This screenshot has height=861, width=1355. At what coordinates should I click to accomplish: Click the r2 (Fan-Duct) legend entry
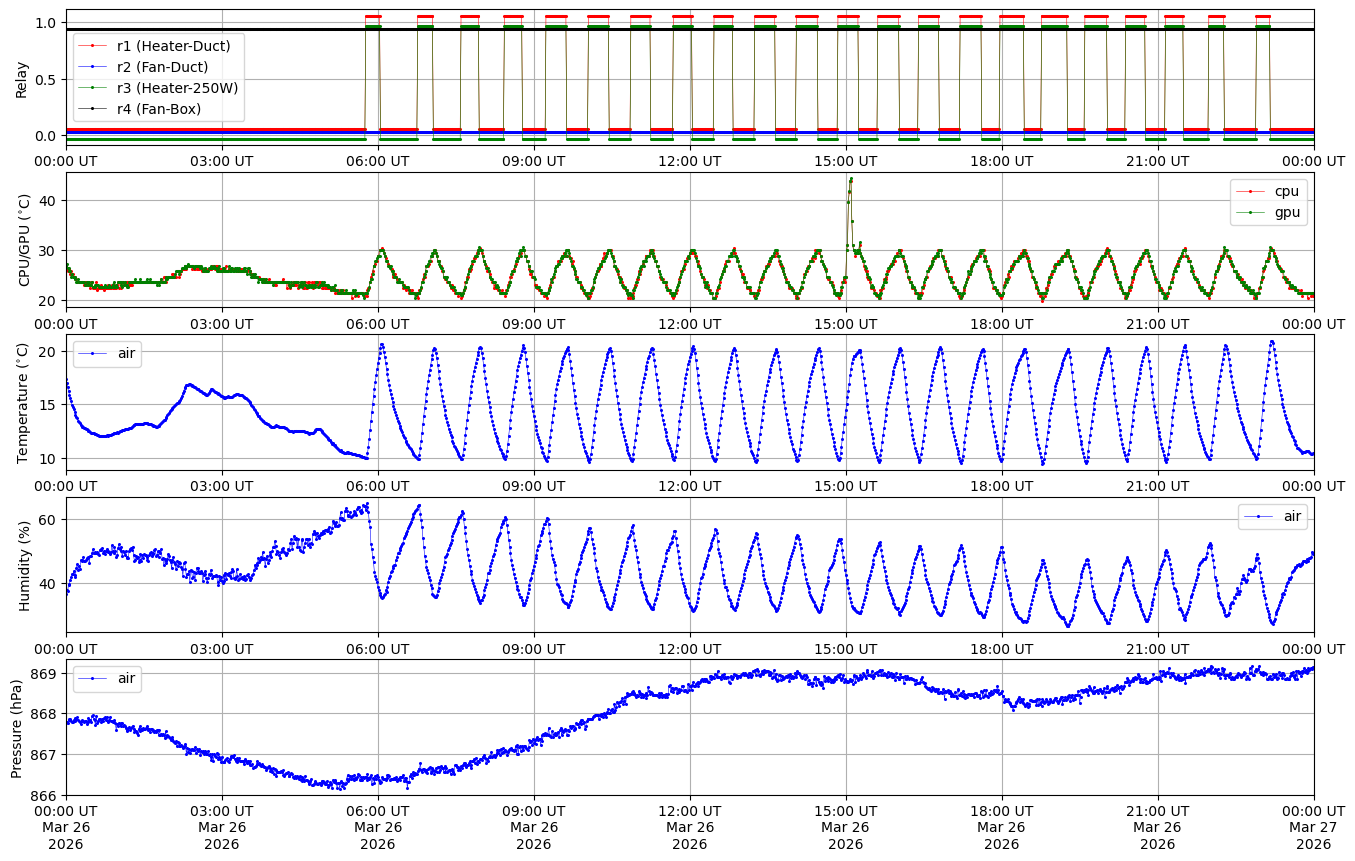click(162, 66)
